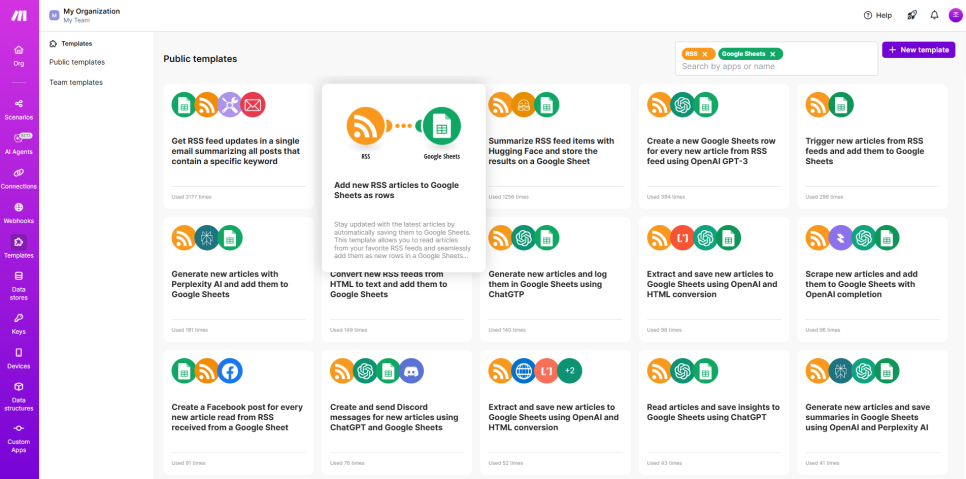Open Data stores in the sidebar
The height and width of the screenshot is (479, 966).
pyautogui.click(x=19, y=286)
